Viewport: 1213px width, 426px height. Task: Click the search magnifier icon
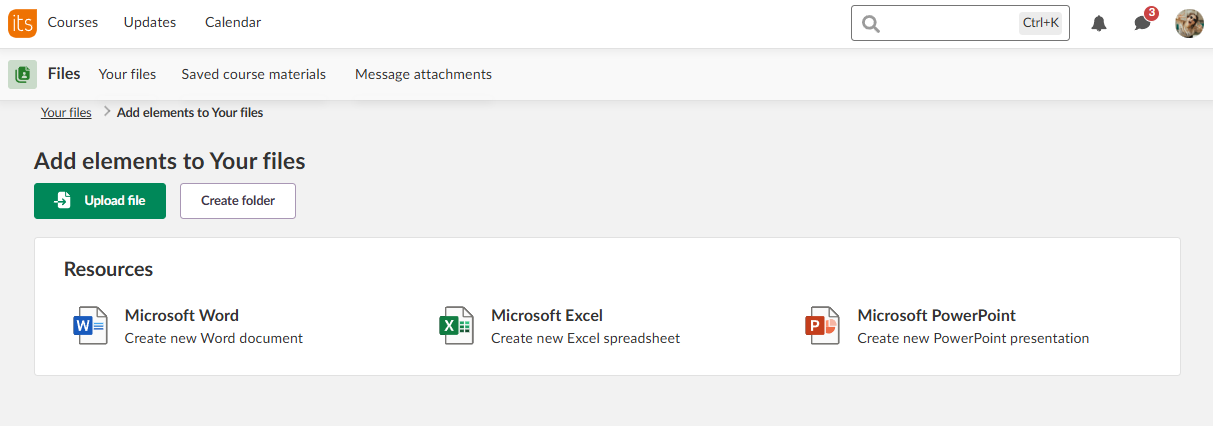[871, 23]
